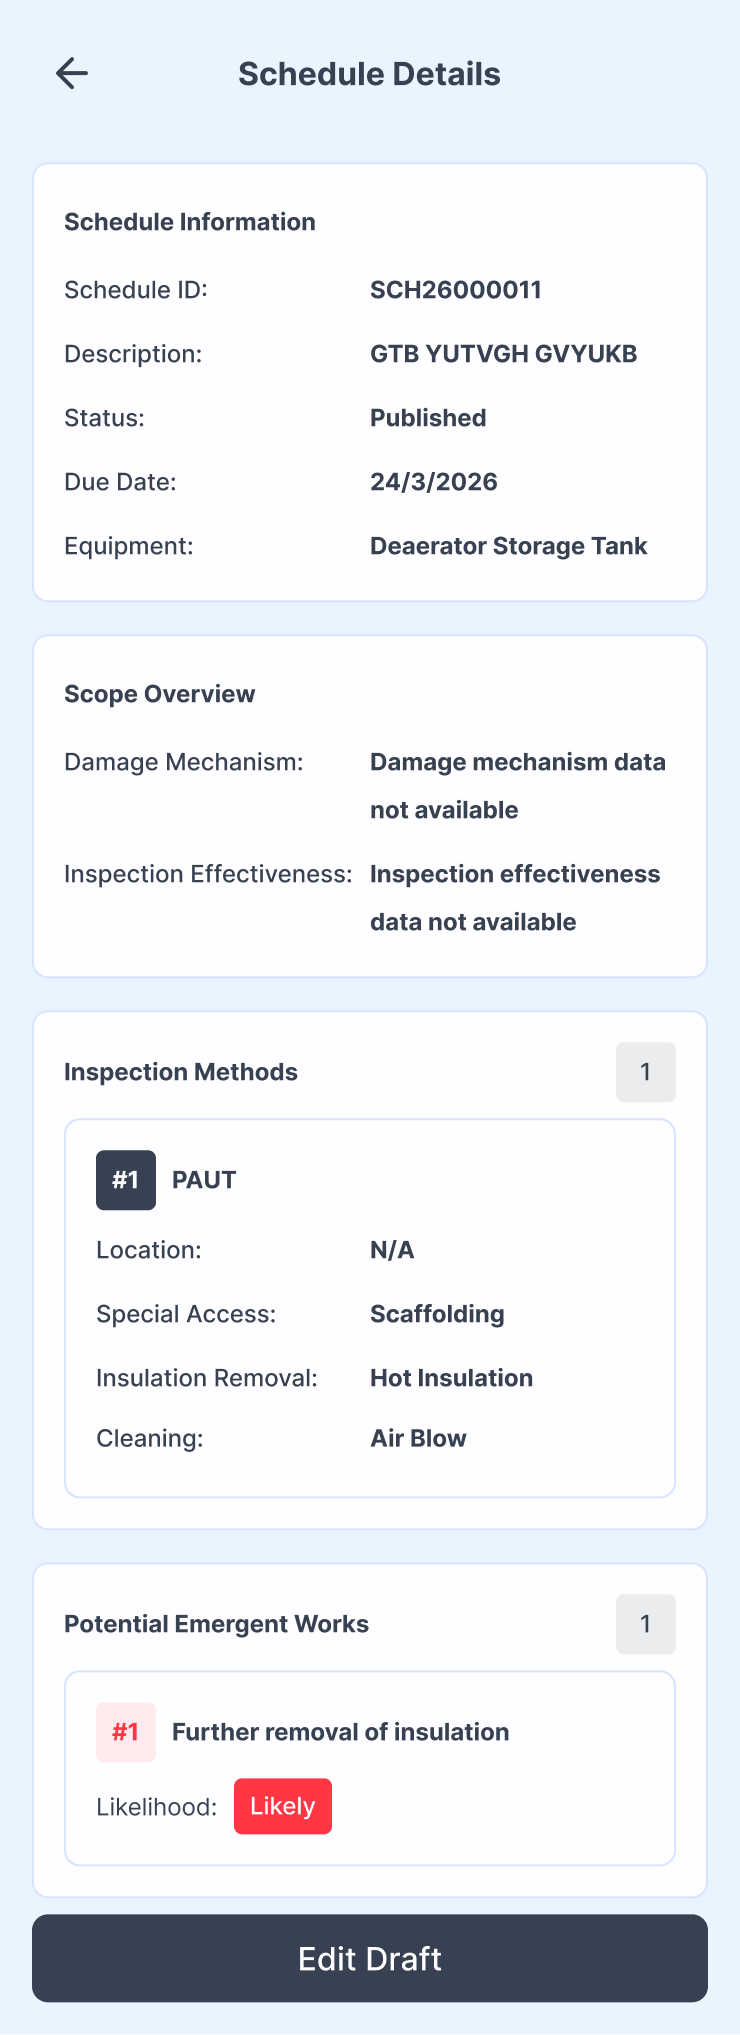Tap the red #1 emergent work badge
This screenshot has width=740, height=2035.
click(x=126, y=1732)
